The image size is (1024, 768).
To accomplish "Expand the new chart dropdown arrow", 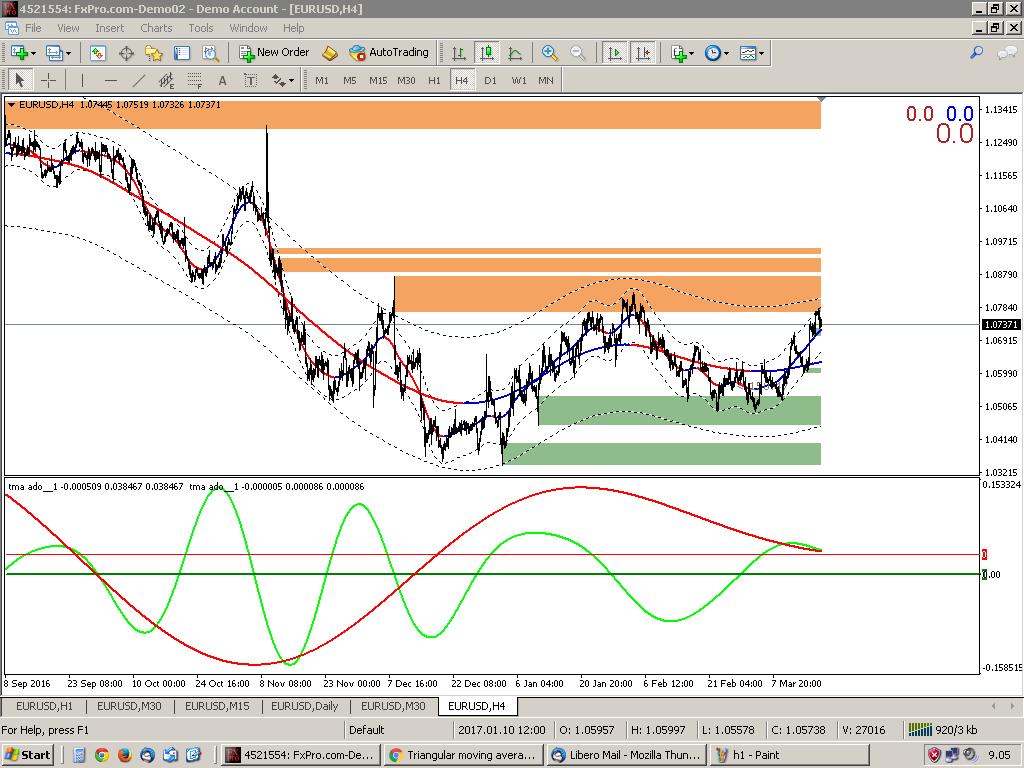I will coord(33,53).
